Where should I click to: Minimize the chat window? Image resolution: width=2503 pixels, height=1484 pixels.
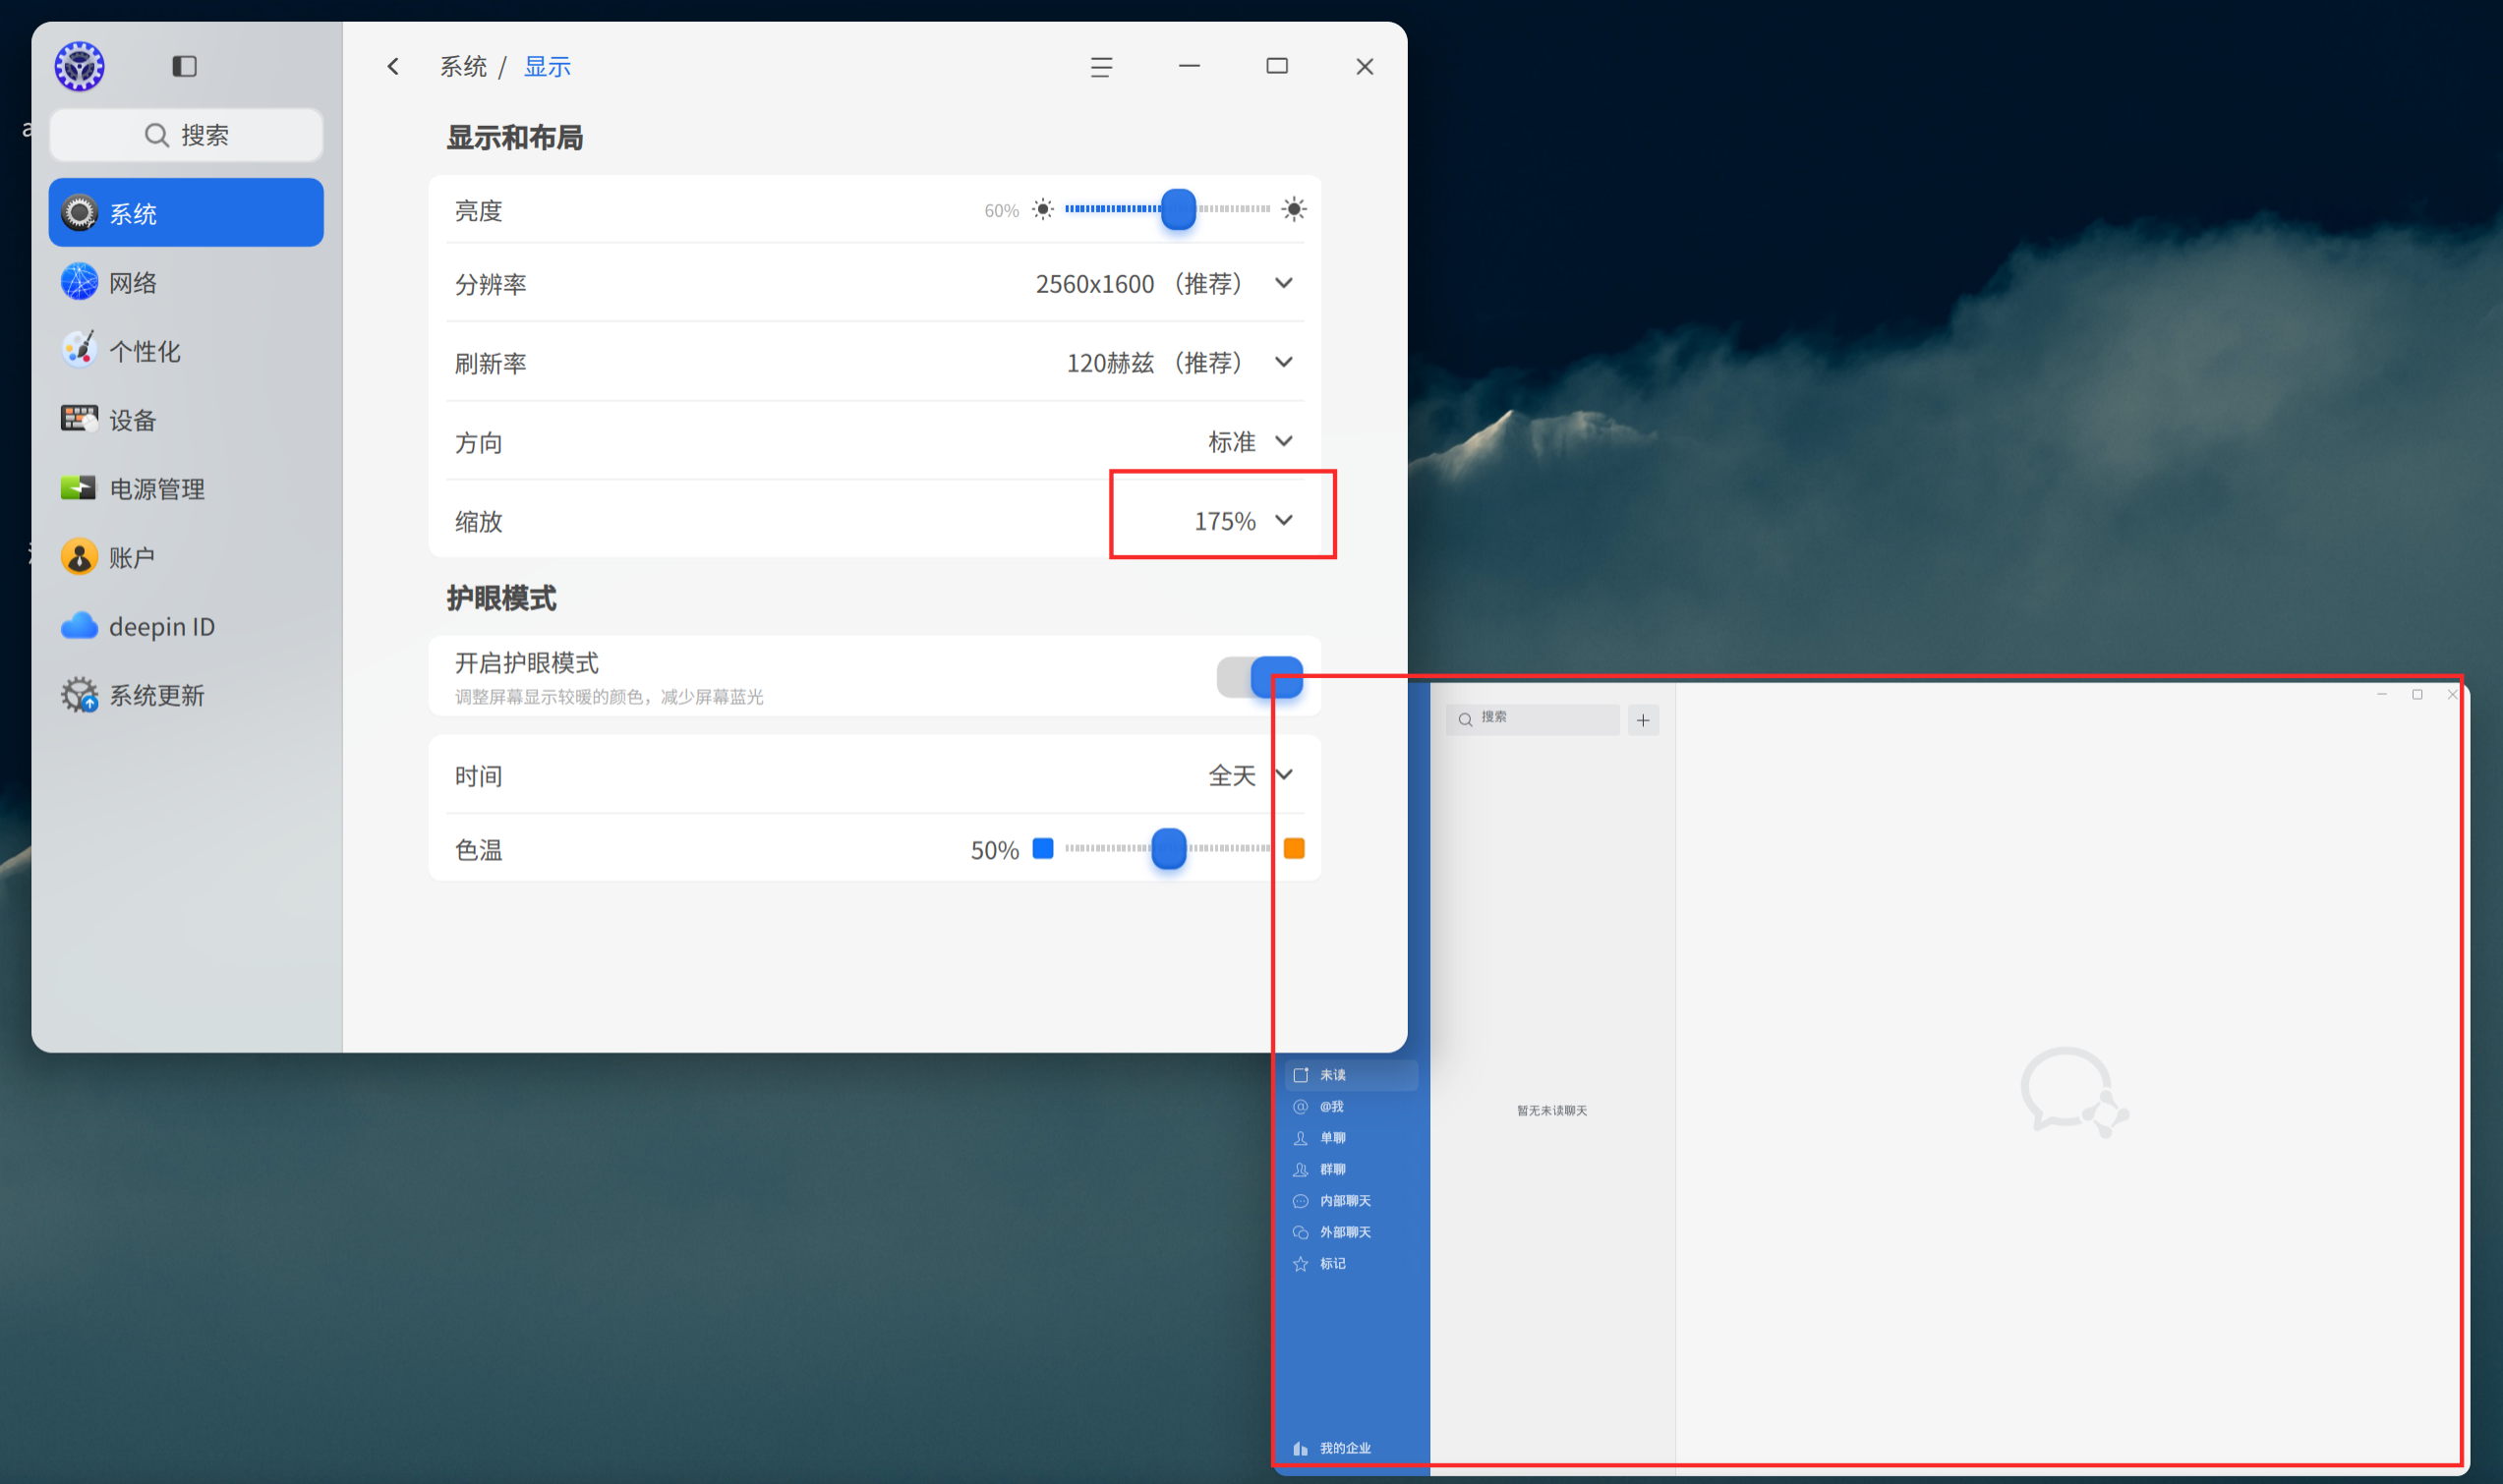click(x=2382, y=694)
